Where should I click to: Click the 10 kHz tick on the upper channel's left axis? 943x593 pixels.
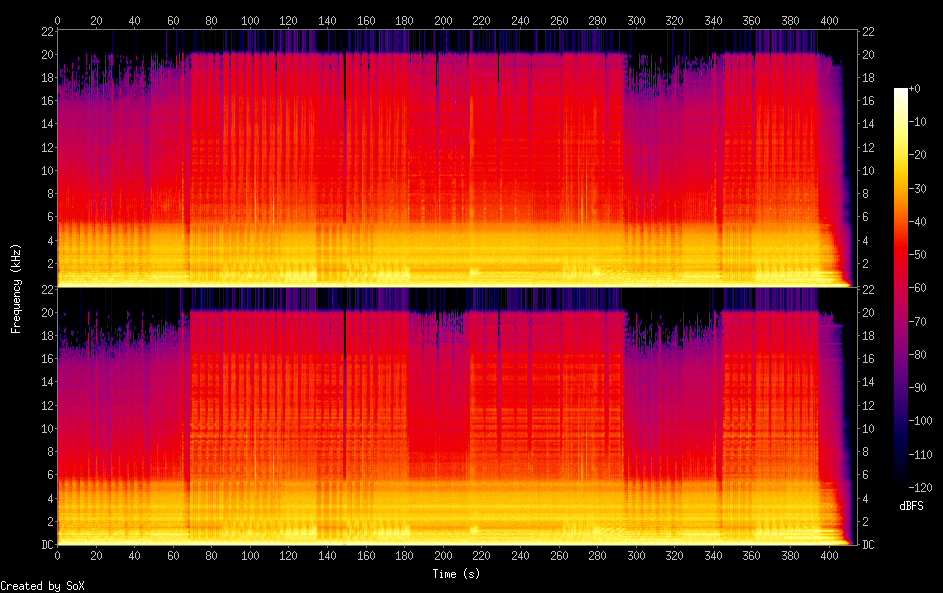click(x=46, y=170)
